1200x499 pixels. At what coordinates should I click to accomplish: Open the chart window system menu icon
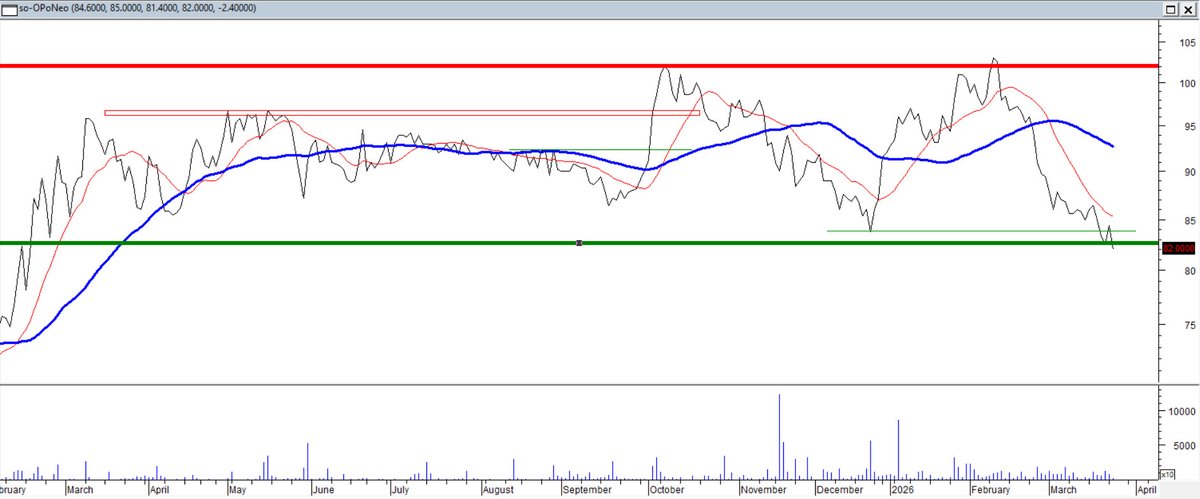click(10, 8)
